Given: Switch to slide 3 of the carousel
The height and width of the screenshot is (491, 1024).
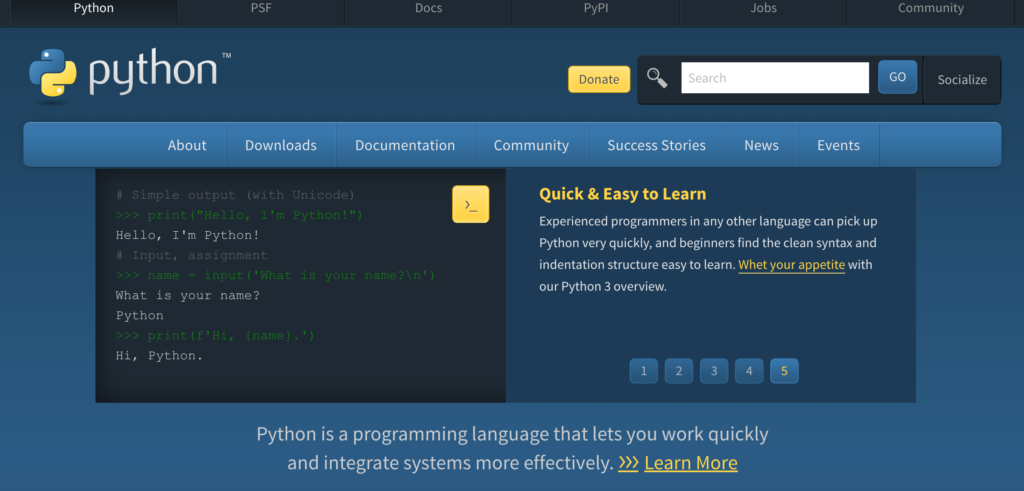Looking at the screenshot, I should pos(714,371).
